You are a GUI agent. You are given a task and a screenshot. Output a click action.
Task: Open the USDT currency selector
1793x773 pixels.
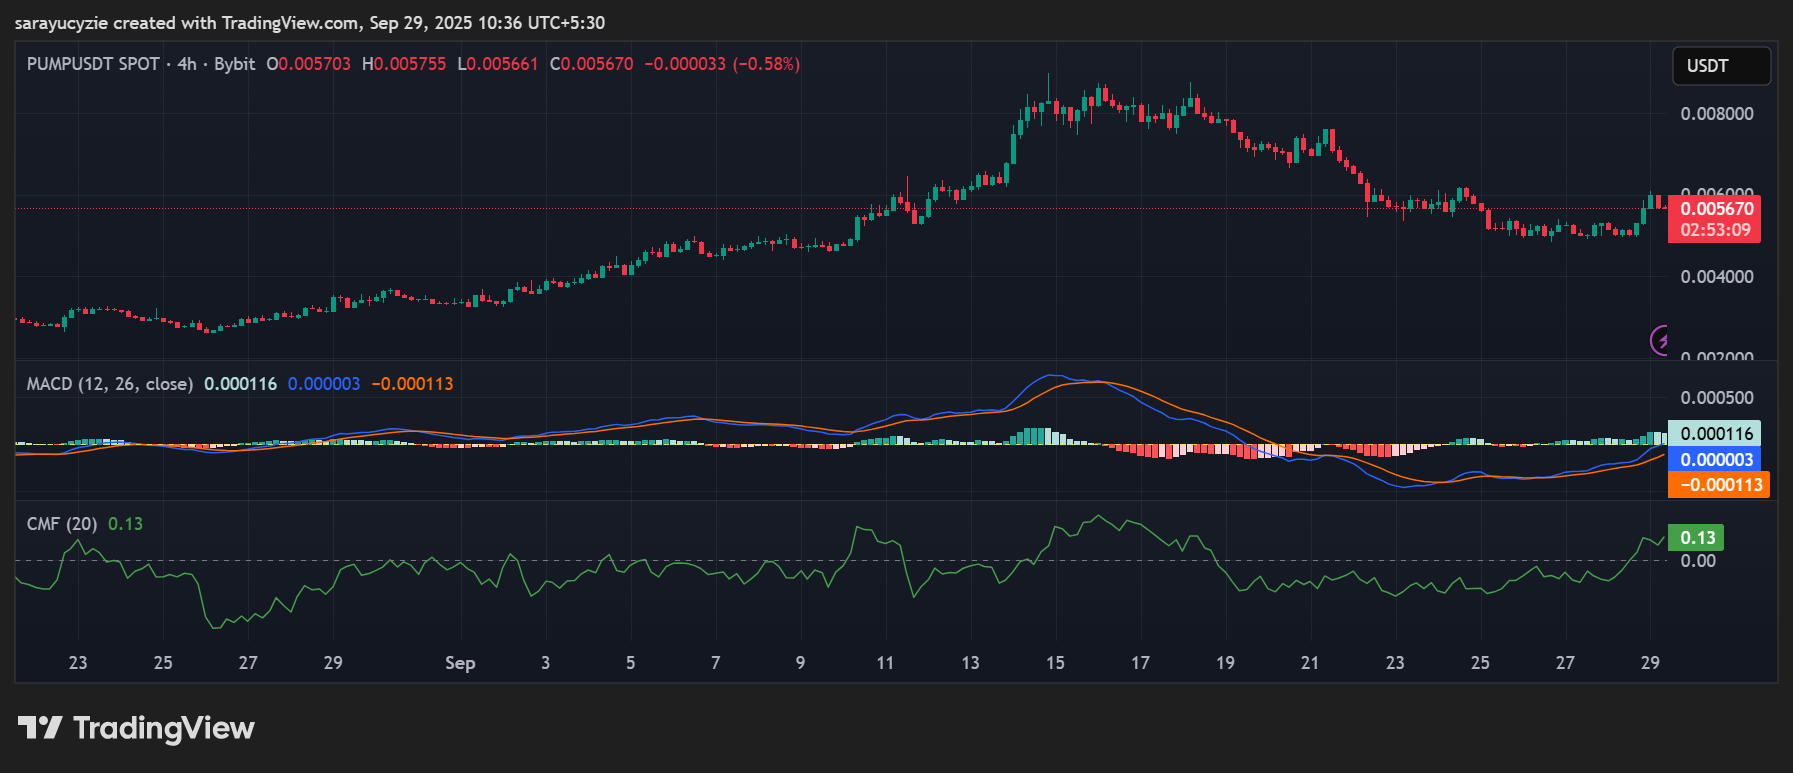tap(1720, 66)
